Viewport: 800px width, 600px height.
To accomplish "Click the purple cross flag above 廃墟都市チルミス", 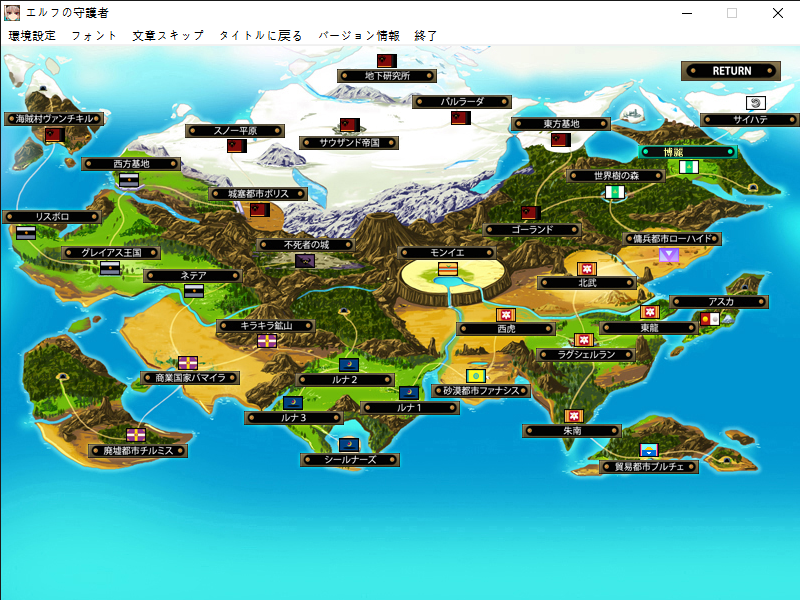I will coord(136,435).
